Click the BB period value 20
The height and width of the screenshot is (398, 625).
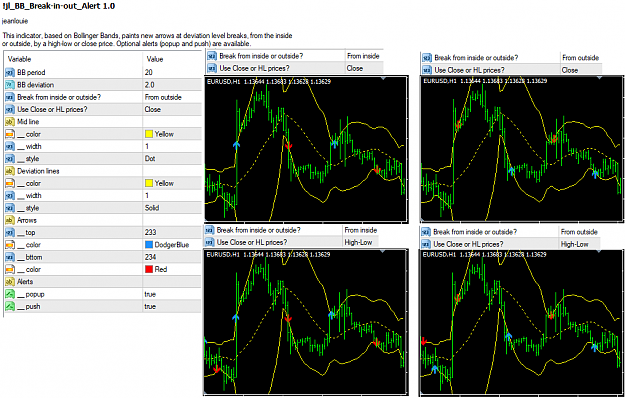tap(149, 73)
